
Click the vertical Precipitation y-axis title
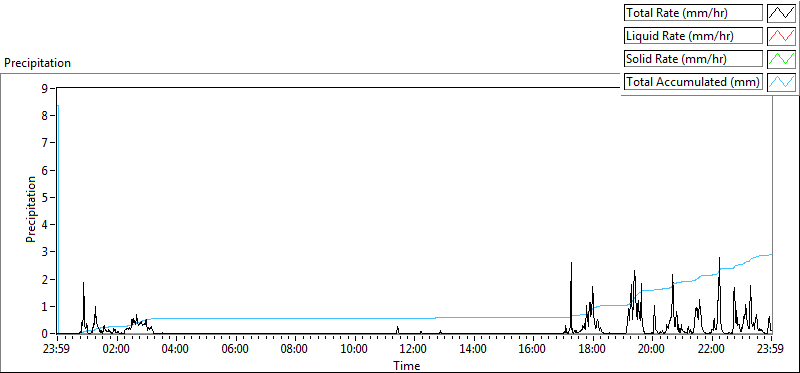click(31, 209)
